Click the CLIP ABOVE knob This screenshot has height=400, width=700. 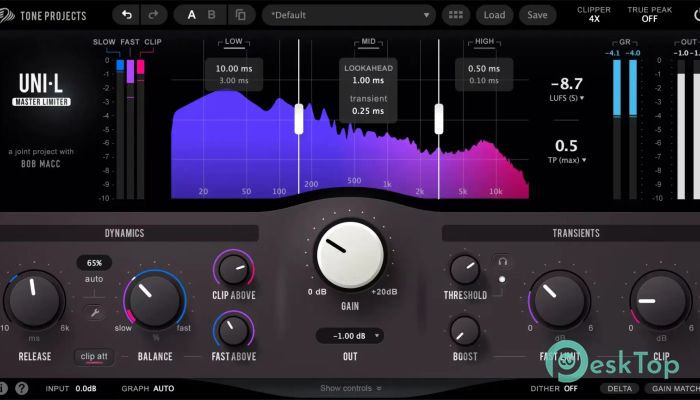pyautogui.click(x=233, y=269)
